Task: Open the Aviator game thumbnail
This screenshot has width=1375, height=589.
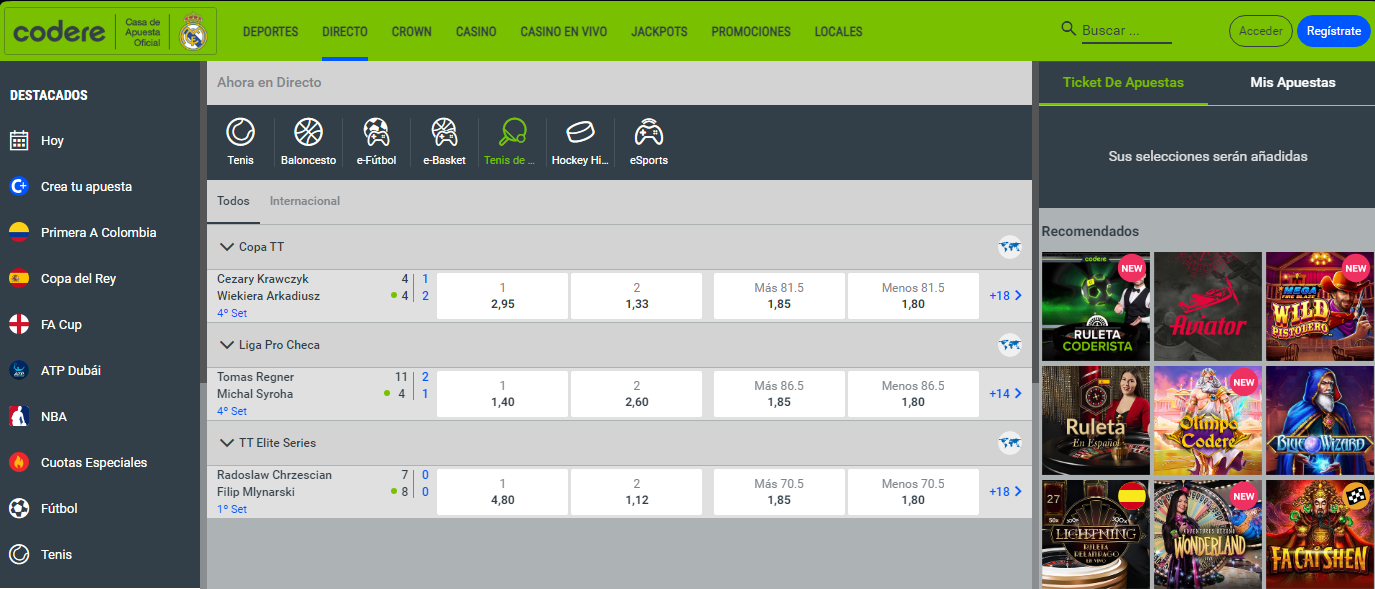Action: pos(1208,307)
